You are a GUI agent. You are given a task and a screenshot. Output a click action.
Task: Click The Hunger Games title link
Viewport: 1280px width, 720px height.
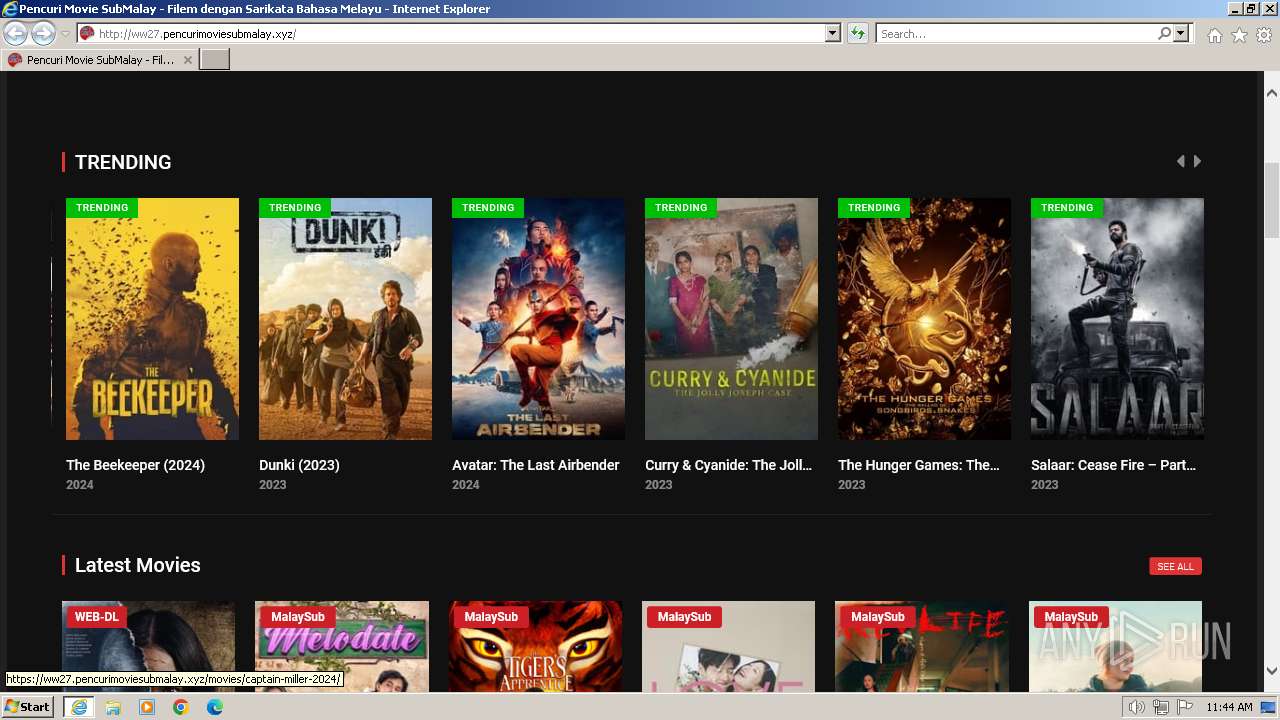(x=919, y=465)
